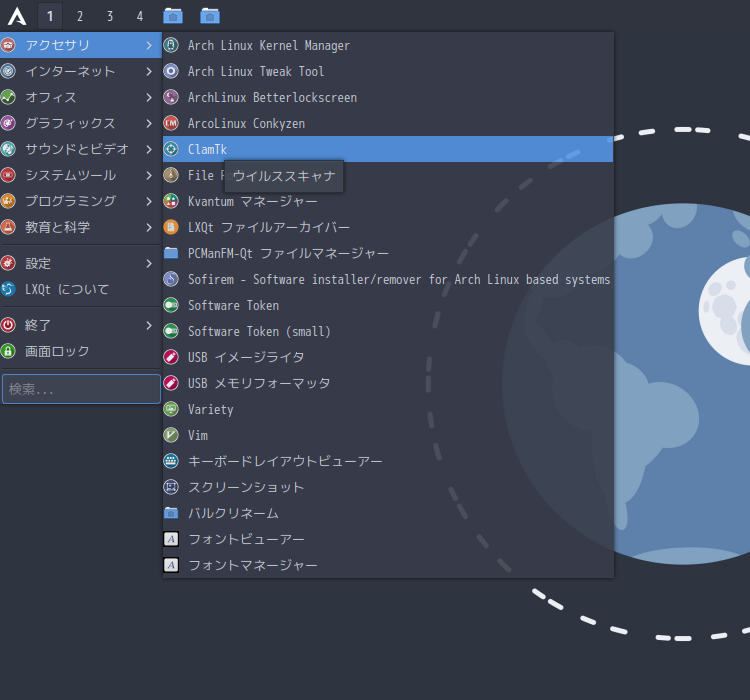Image resolution: width=750 pixels, height=700 pixels.
Task: Launch Sofirem software installer entry
Action: point(388,279)
